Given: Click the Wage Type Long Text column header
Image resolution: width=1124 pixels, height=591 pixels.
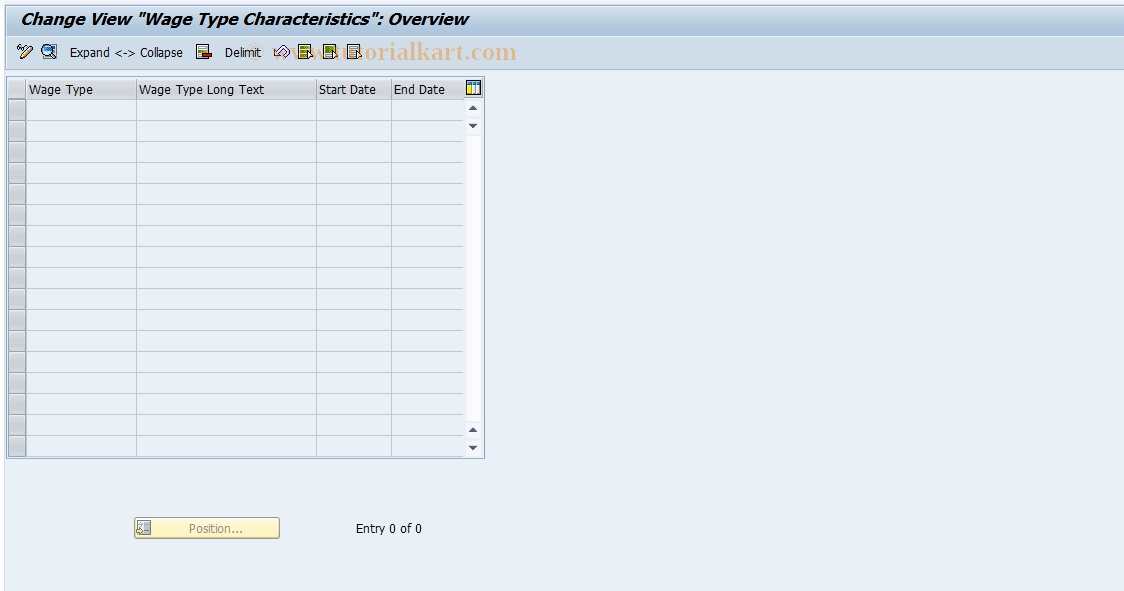Looking at the screenshot, I should 226,90.
